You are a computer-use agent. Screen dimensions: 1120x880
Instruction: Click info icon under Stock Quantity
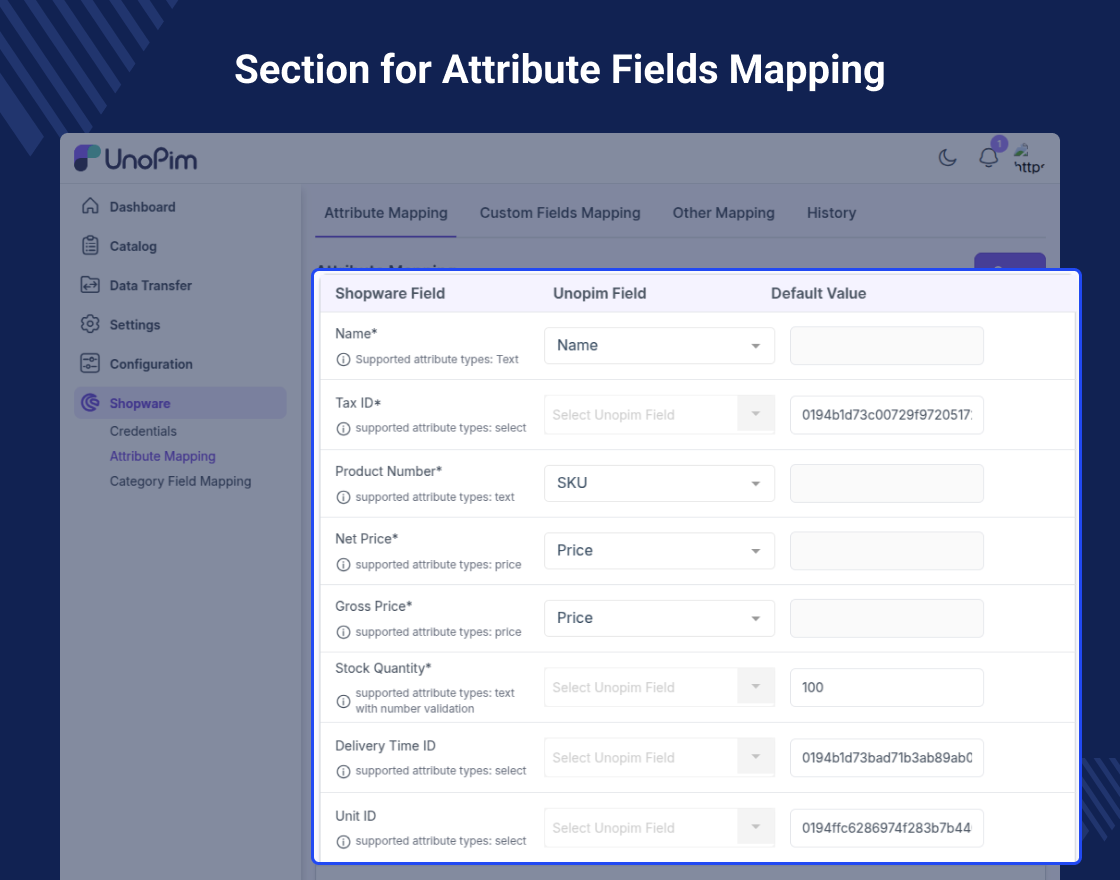(x=343, y=701)
